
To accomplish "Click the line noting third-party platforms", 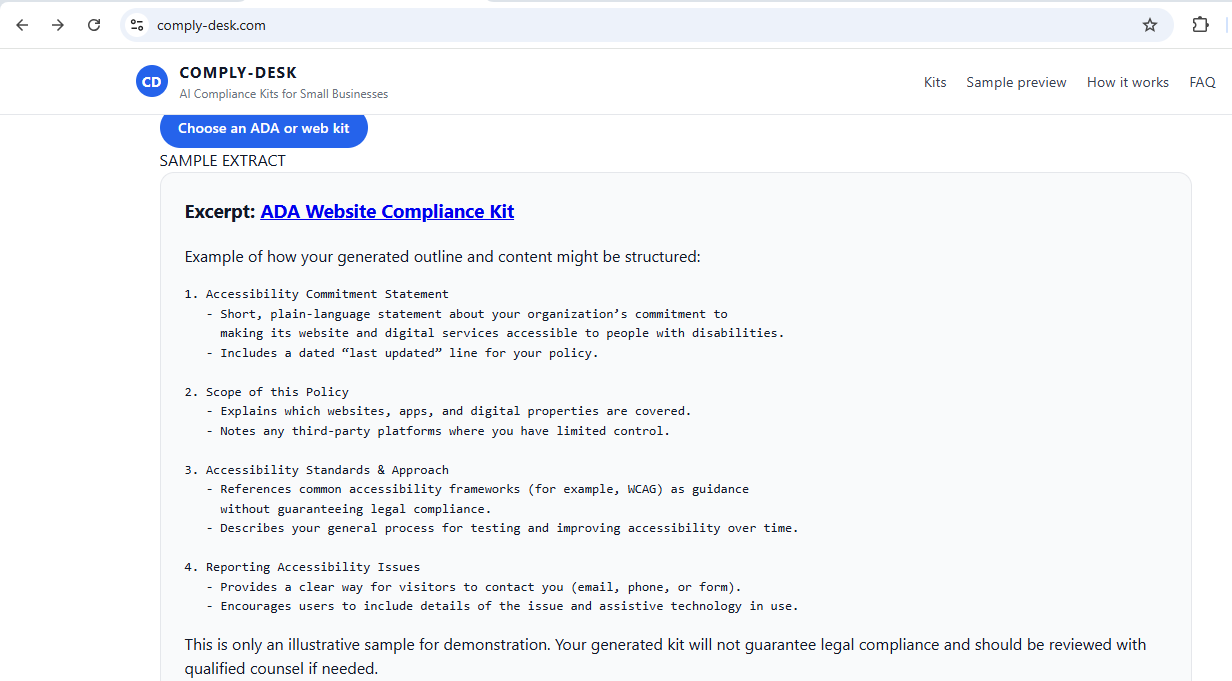I will pos(438,431).
